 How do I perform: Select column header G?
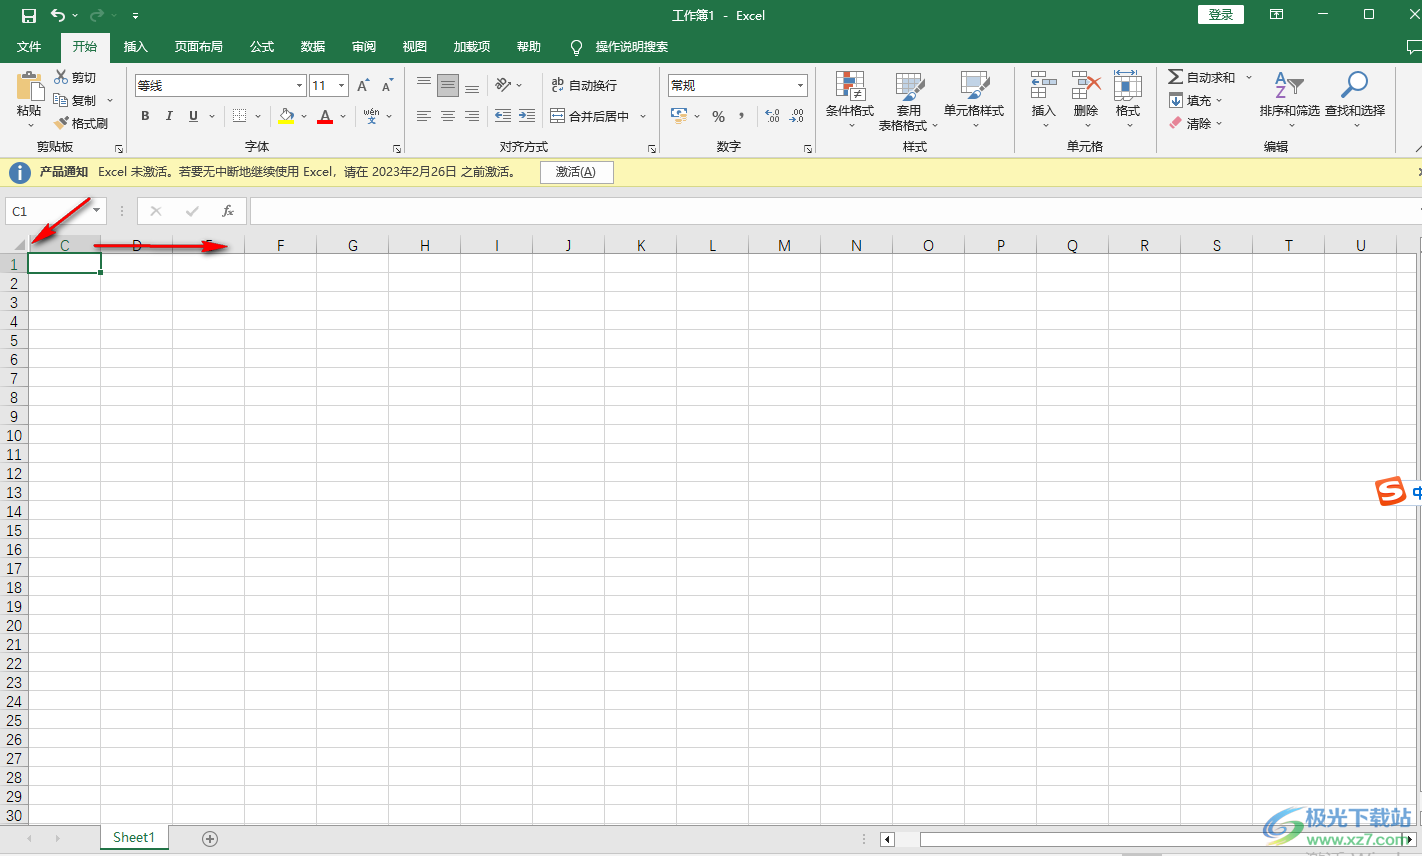[353, 245]
